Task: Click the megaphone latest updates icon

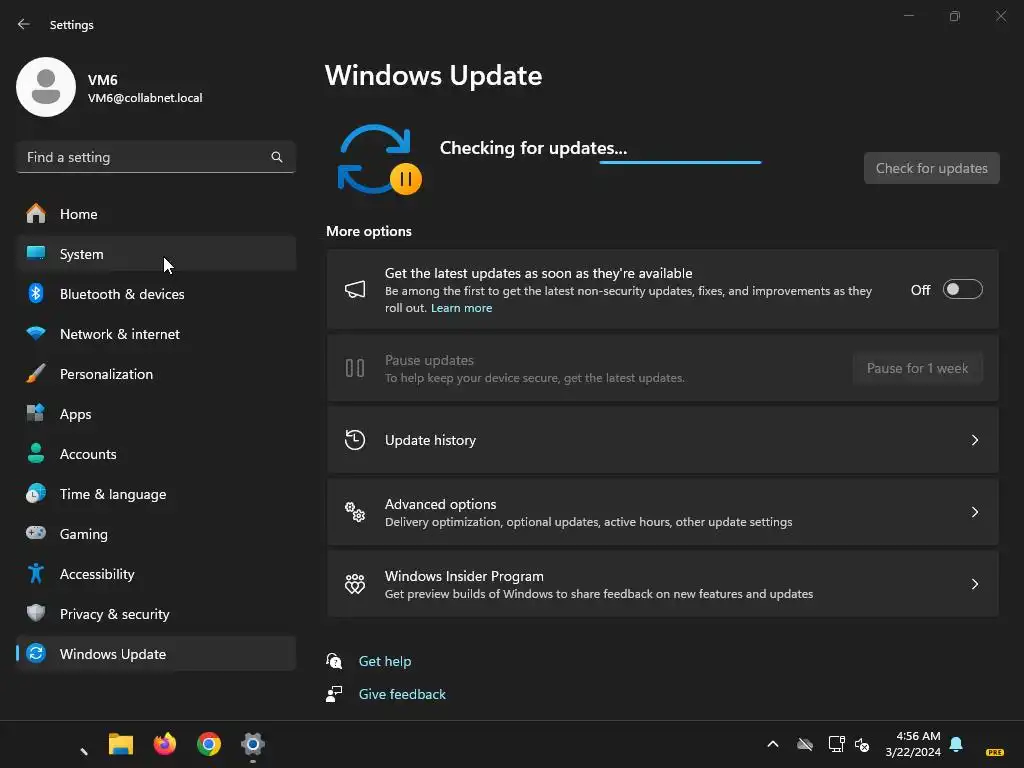Action: pyautogui.click(x=355, y=289)
